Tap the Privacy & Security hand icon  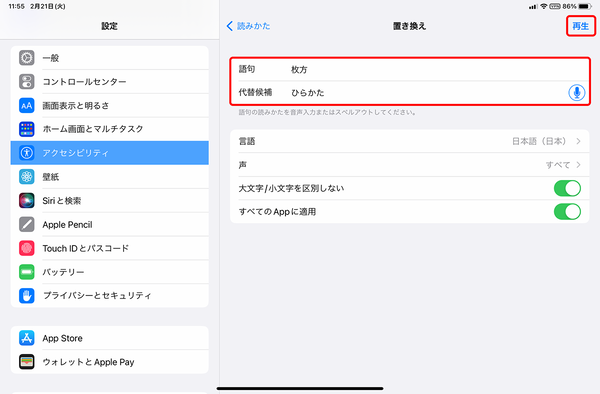coord(27,295)
